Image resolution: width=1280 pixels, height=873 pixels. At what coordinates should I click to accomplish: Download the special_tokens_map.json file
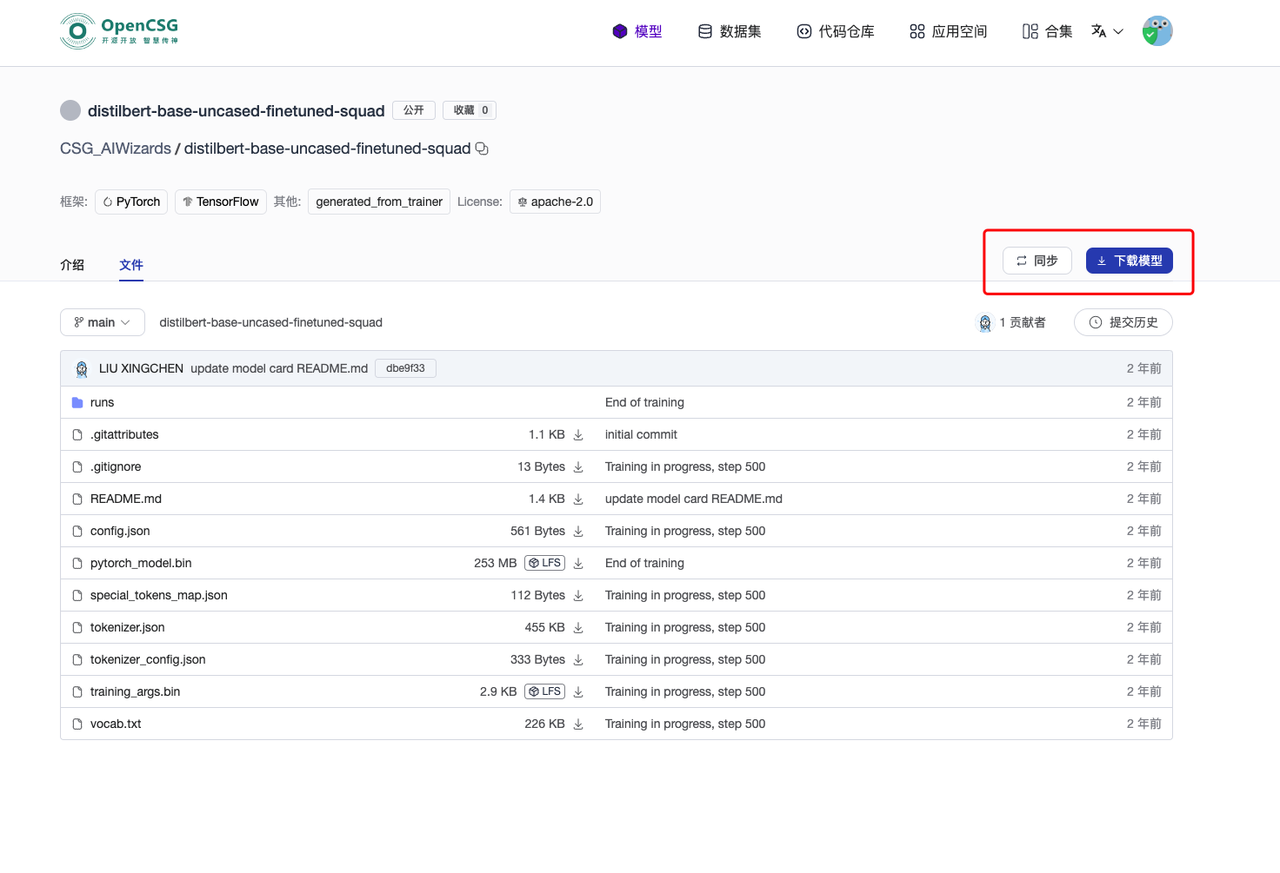tap(578, 595)
